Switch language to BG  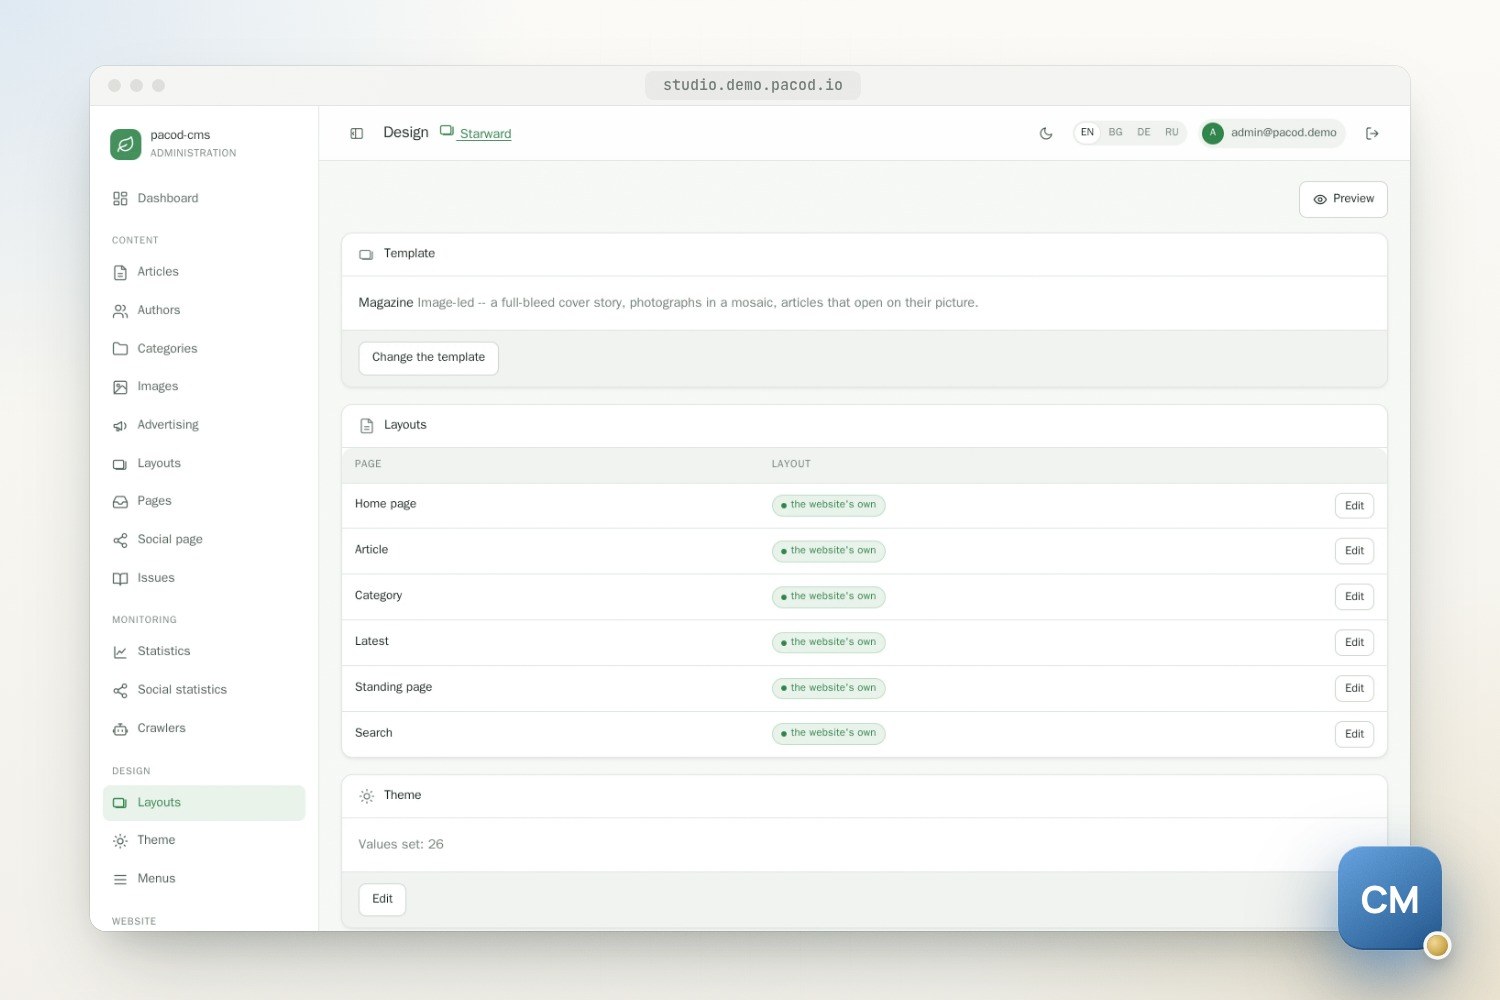[1115, 133]
